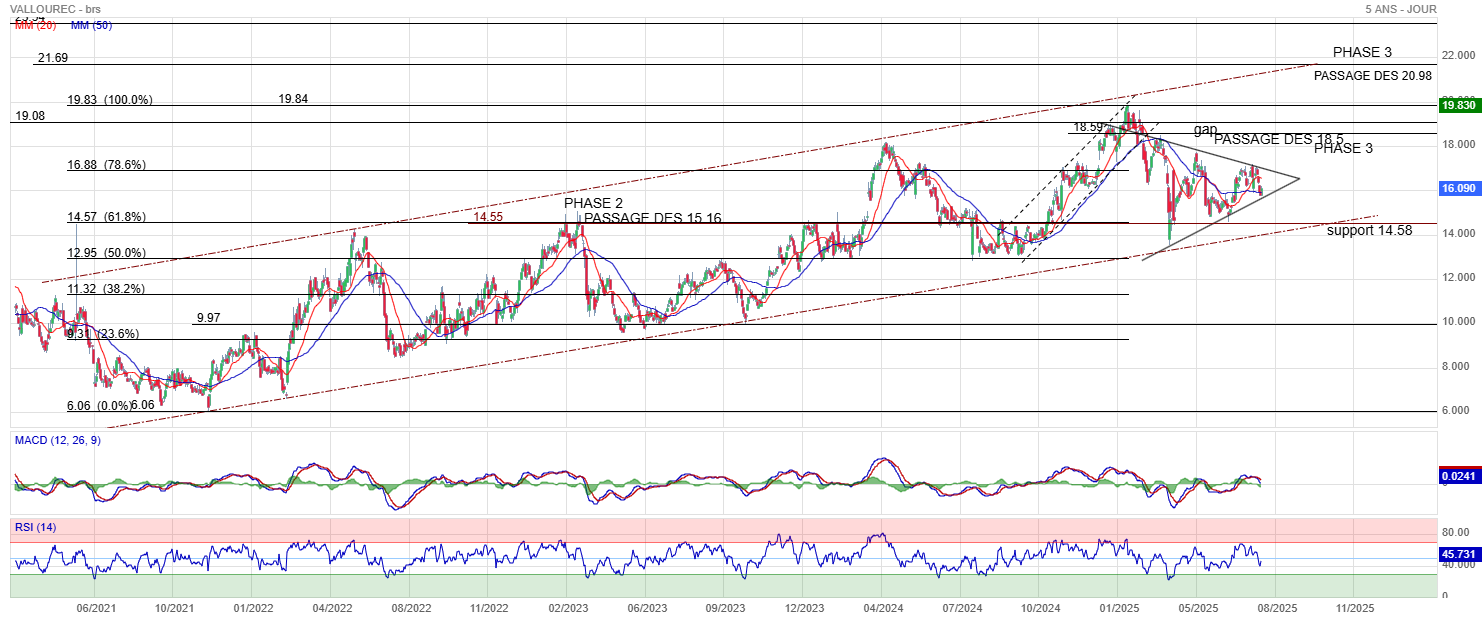
Task: Click the 80.00 RSI axis label
Action: click(1457, 534)
